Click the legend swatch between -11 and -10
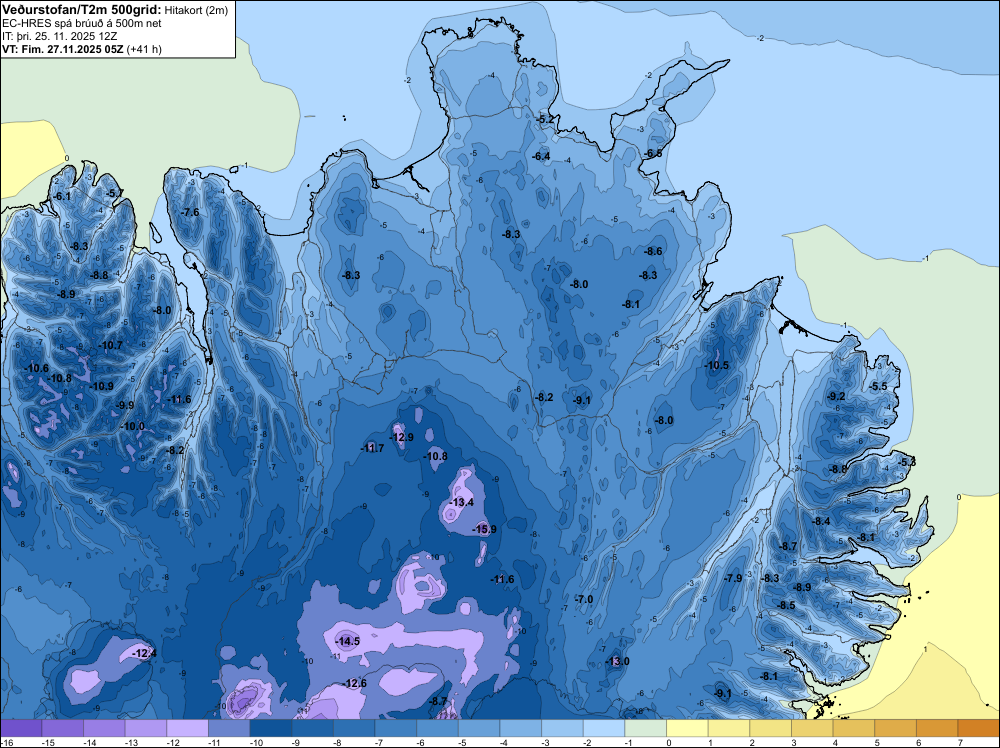1000x748 pixels. (x=229, y=728)
